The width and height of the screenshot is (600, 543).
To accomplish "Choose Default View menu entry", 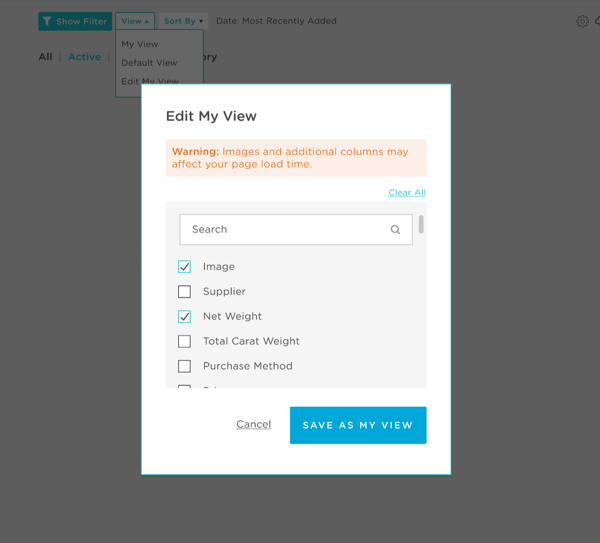I will [x=149, y=63].
